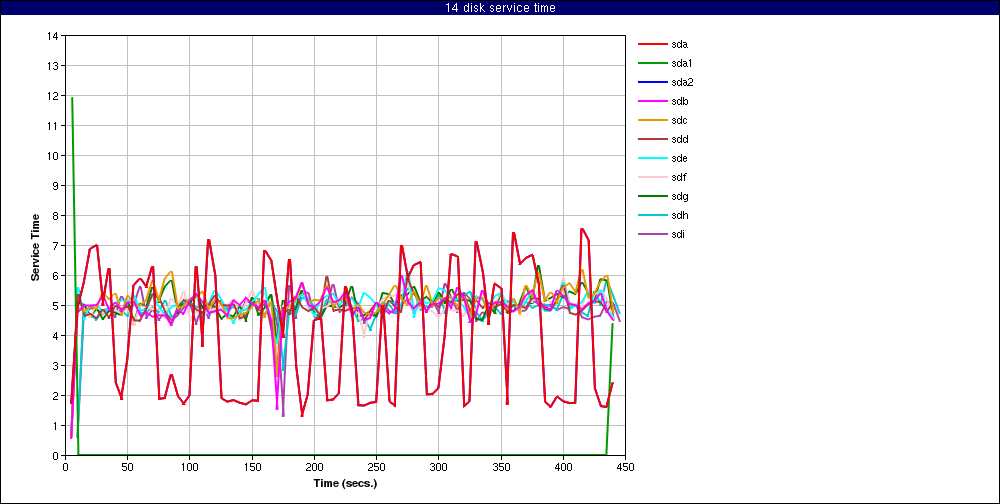
Task: Click the green sda1 legend color line
Action: click(x=651, y=63)
